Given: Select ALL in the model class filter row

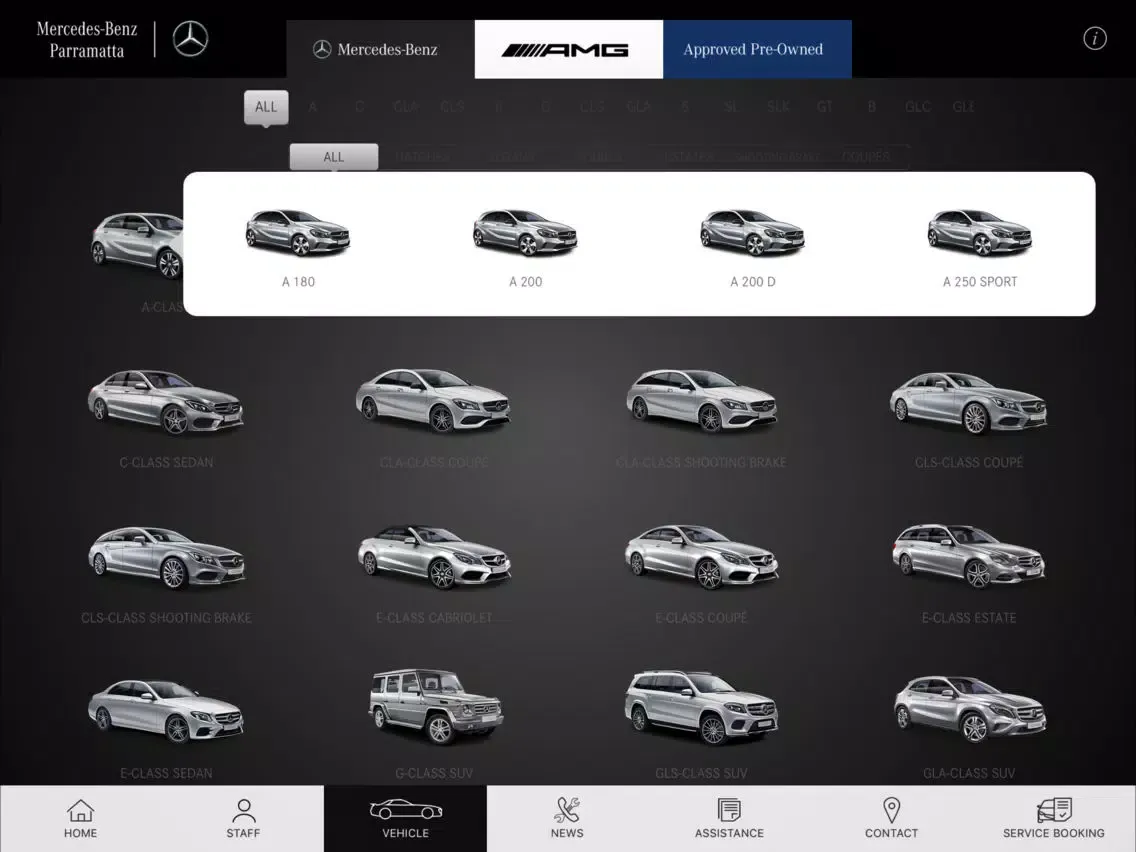Looking at the screenshot, I should click(266, 107).
